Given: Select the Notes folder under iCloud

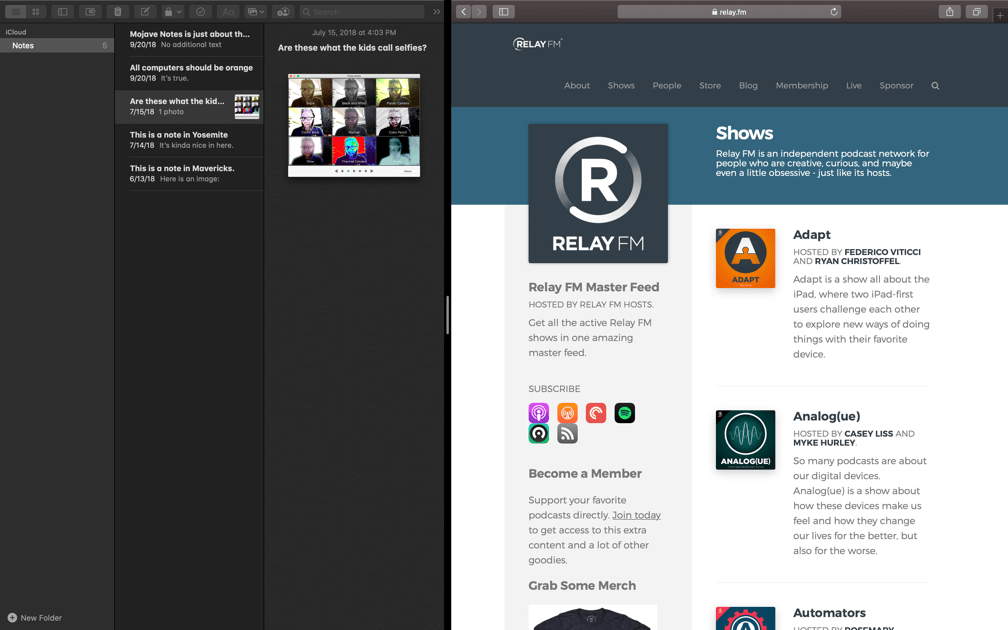Looking at the screenshot, I should tap(57, 46).
